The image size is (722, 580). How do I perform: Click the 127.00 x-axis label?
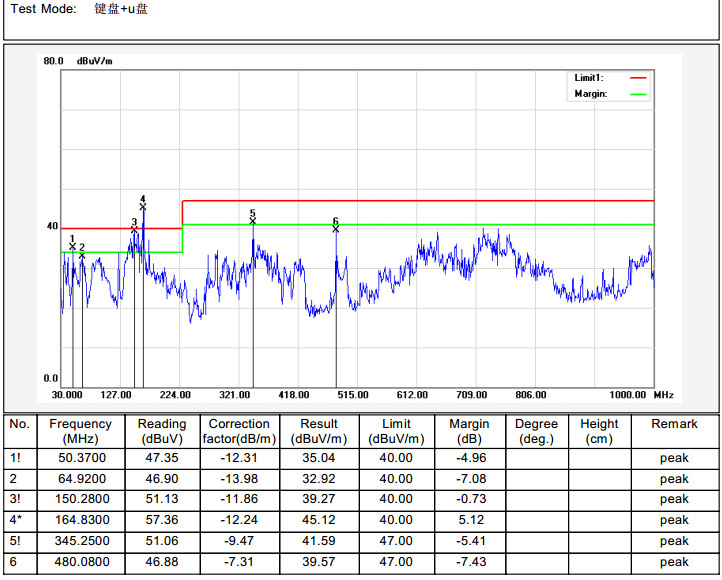point(116,395)
